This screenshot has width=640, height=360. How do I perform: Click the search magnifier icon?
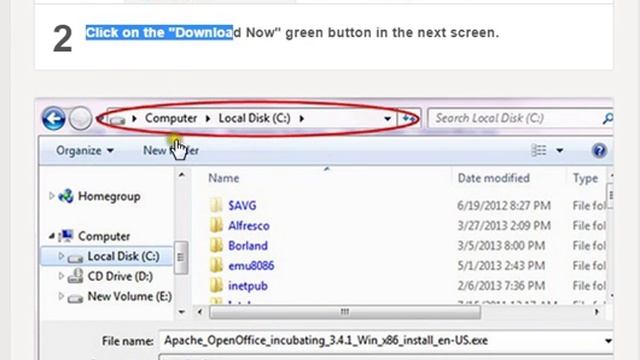[x=607, y=118]
